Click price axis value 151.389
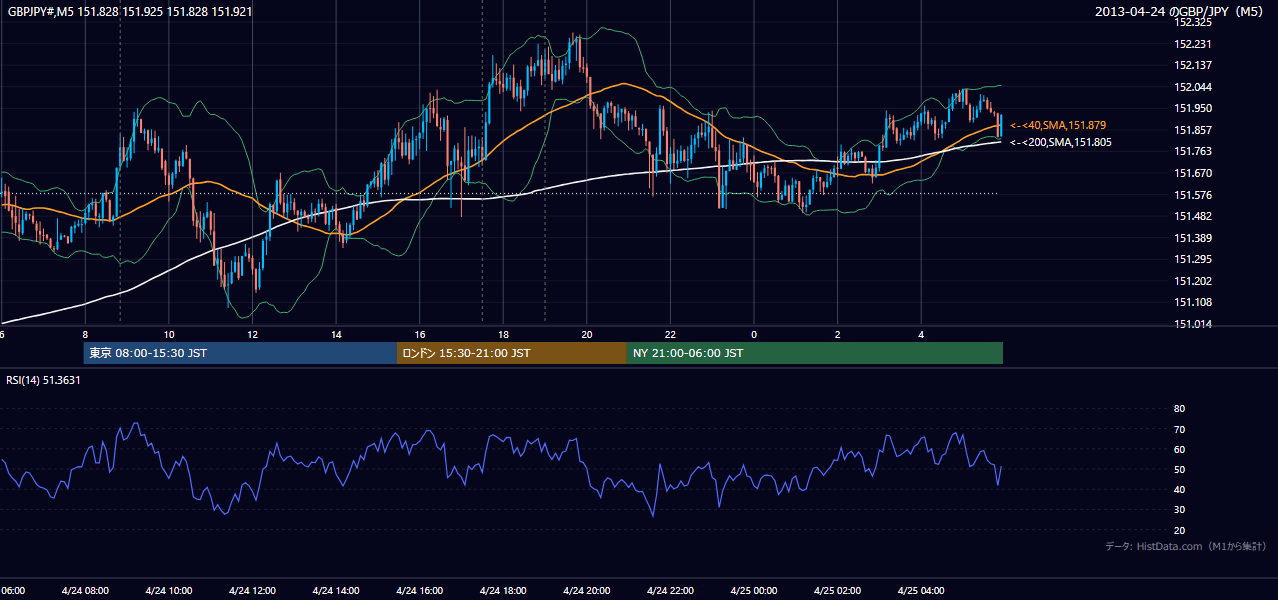The height and width of the screenshot is (600, 1278). 1193,238
